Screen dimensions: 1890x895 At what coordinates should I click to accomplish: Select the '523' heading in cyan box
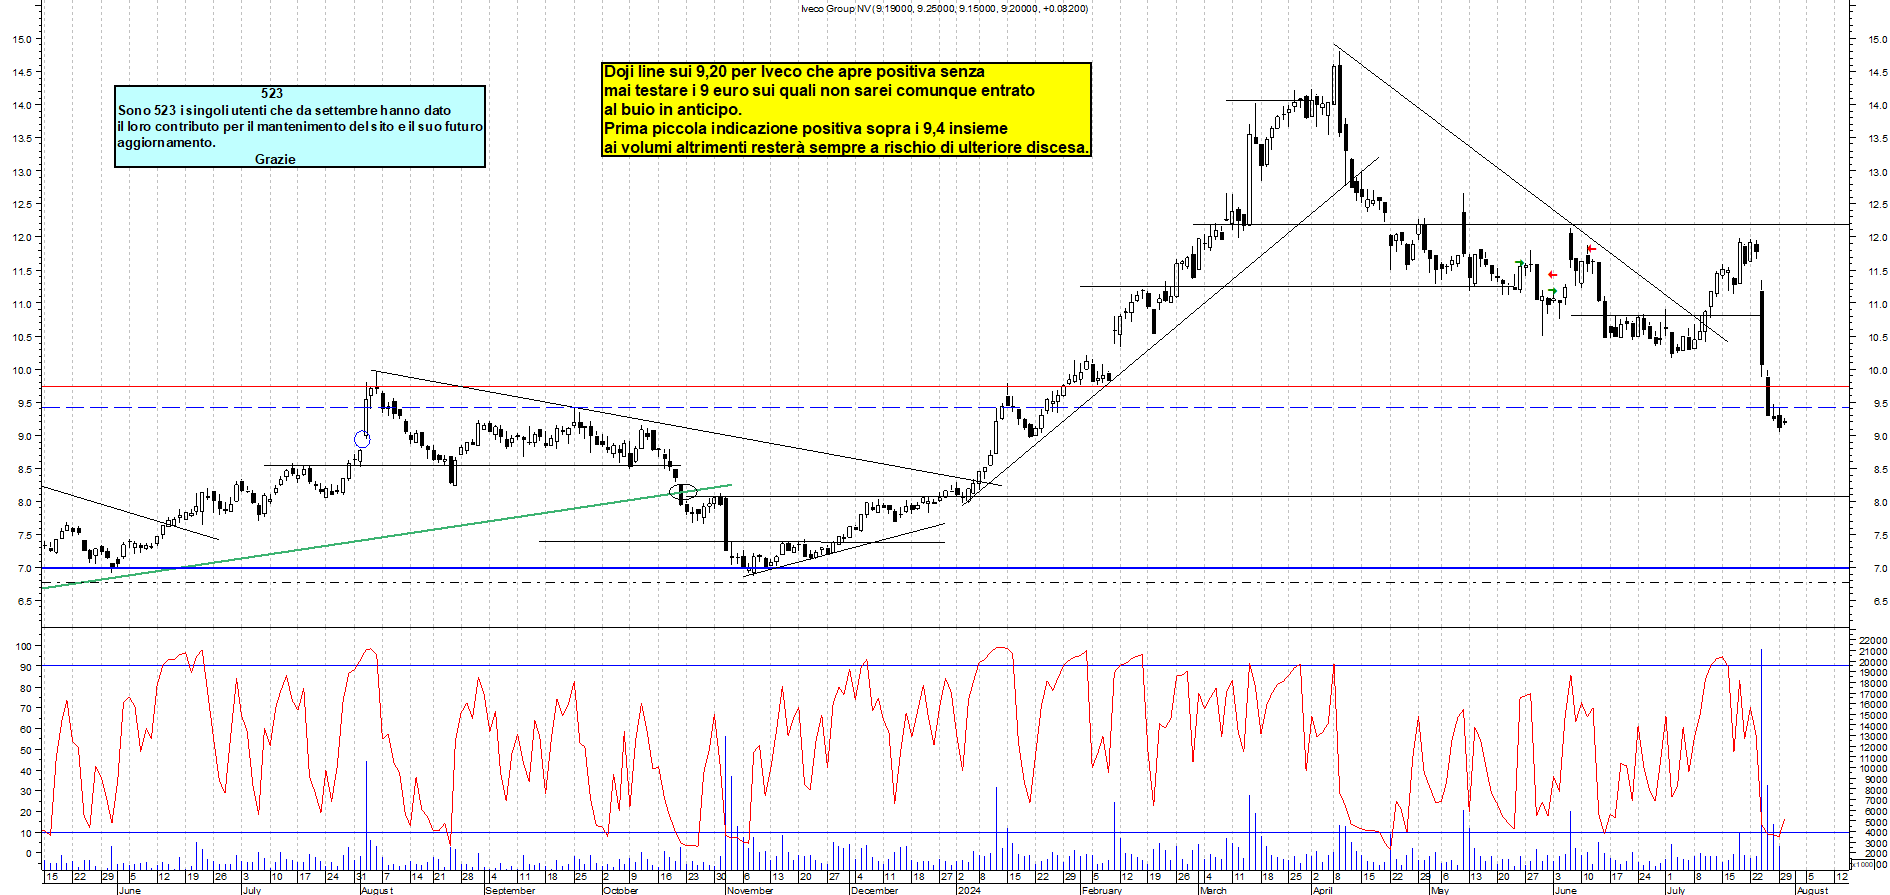click(272, 93)
